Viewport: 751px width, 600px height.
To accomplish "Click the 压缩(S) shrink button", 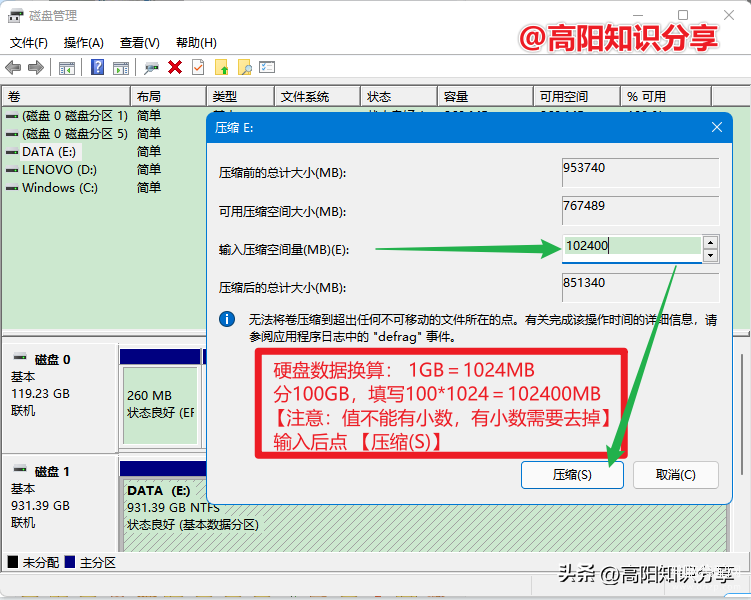I will point(572,475).
